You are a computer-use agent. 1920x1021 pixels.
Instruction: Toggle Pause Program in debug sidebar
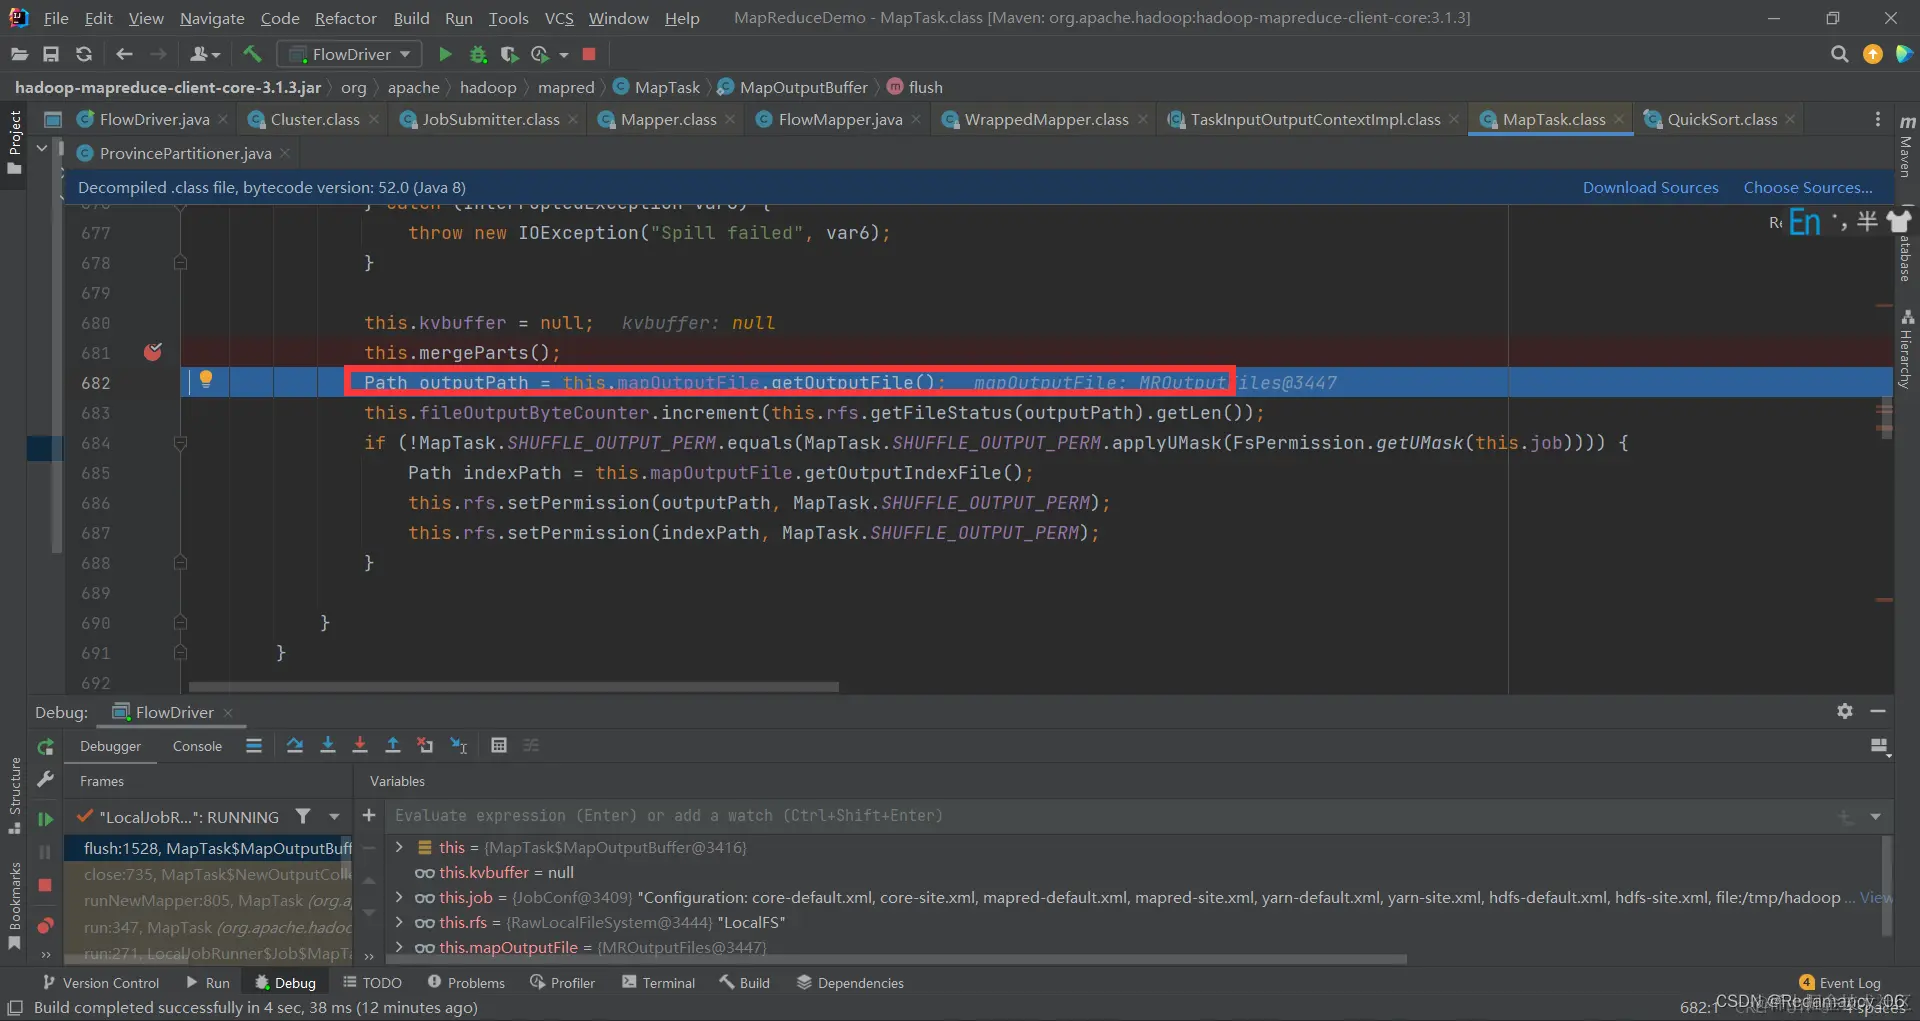[45, 852]
